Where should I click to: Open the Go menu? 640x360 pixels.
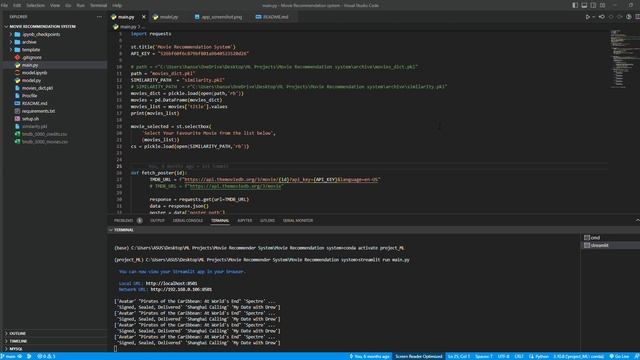pyautogui.click(x=68, y=5)
